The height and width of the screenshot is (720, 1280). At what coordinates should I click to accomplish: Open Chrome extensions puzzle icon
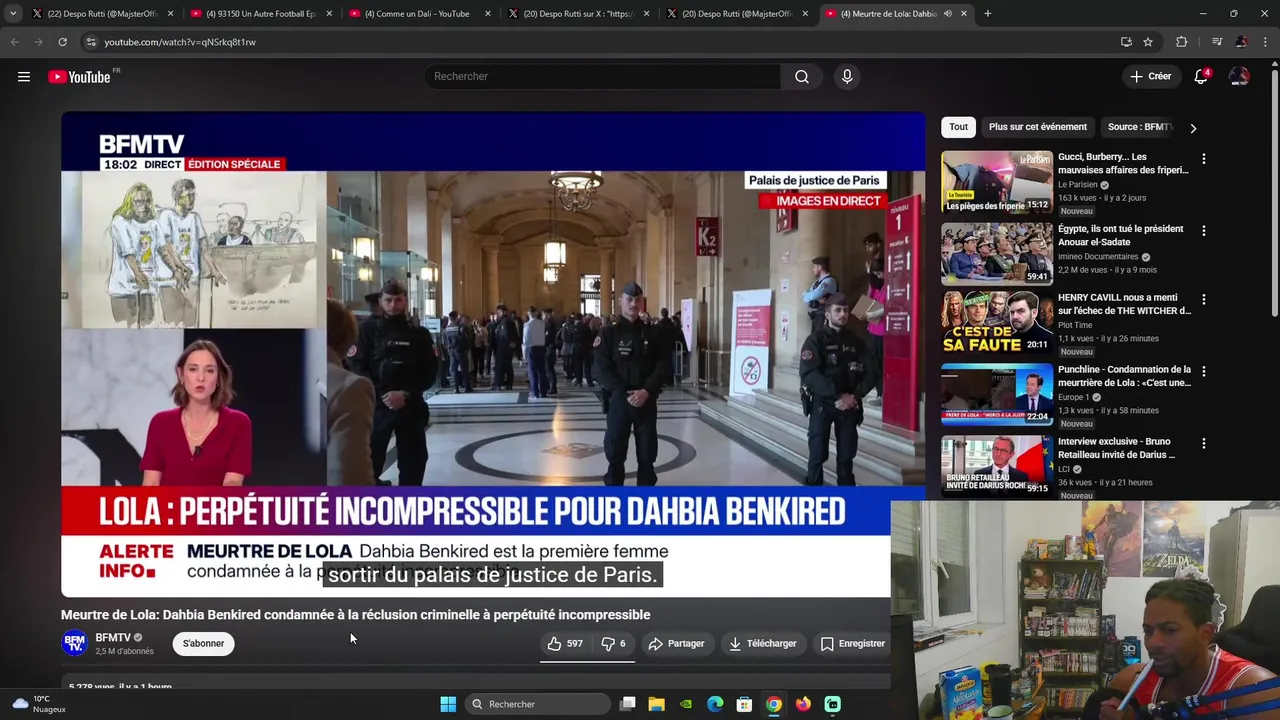pyautogui.click(x=1182, y=42)
